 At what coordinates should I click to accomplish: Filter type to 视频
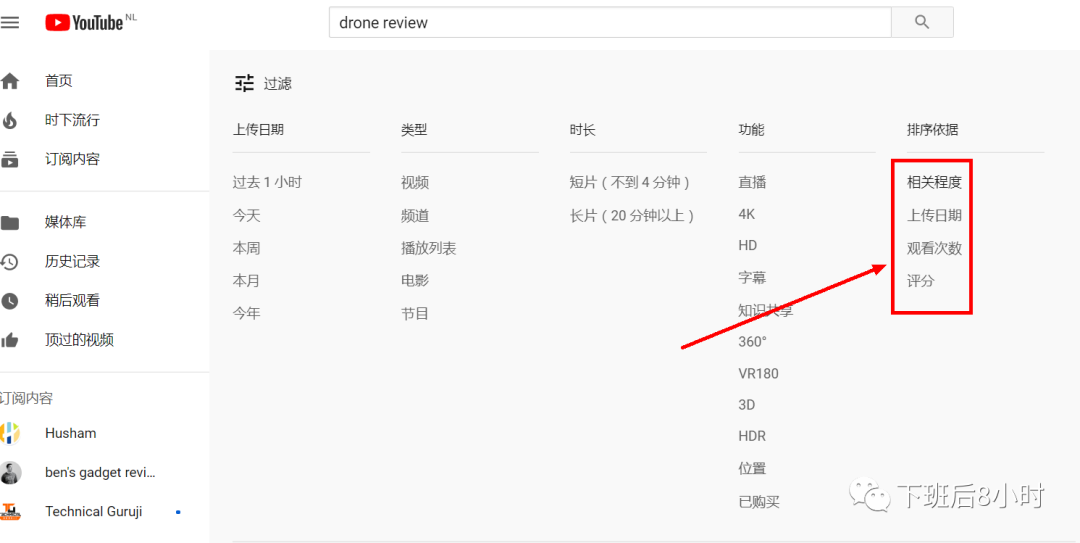pos(415,183)
